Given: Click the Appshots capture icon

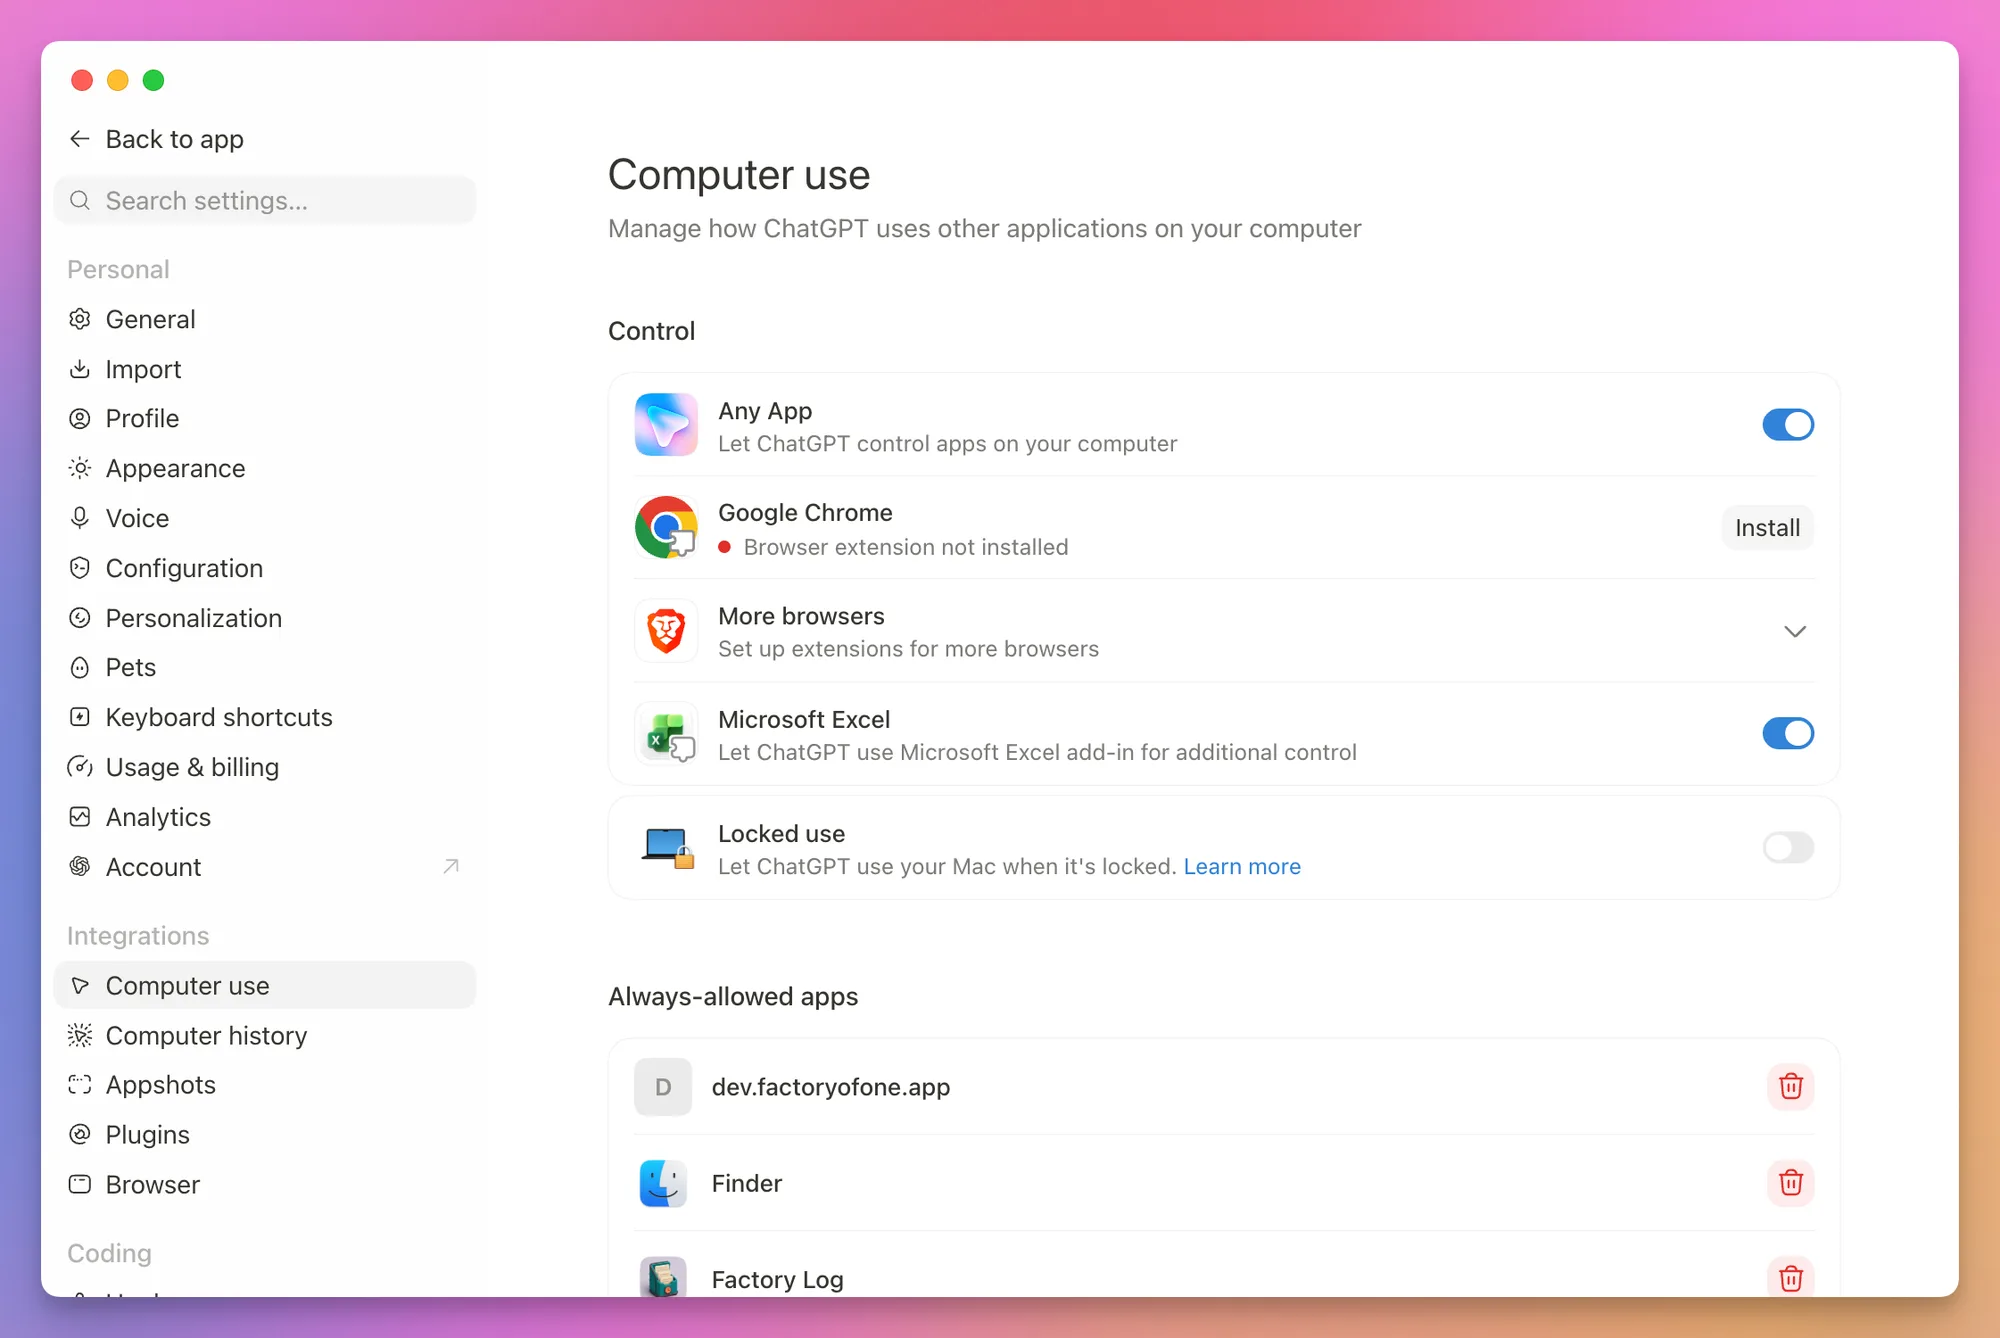Looking at the screenshot, I should tap(80, 1085).
